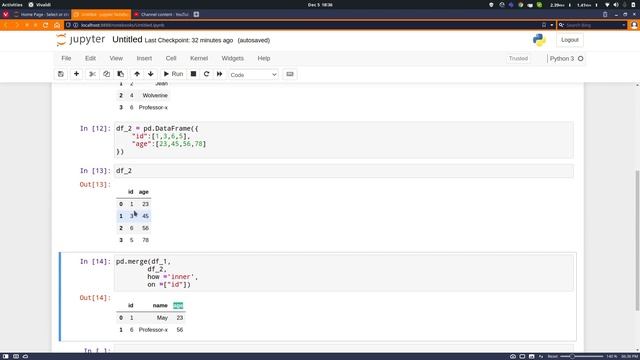The width and height of the screenshot is (640, 360).
Task: Select the Untitled Jupyter Notebook tab
Action: [x=101, y=14]
